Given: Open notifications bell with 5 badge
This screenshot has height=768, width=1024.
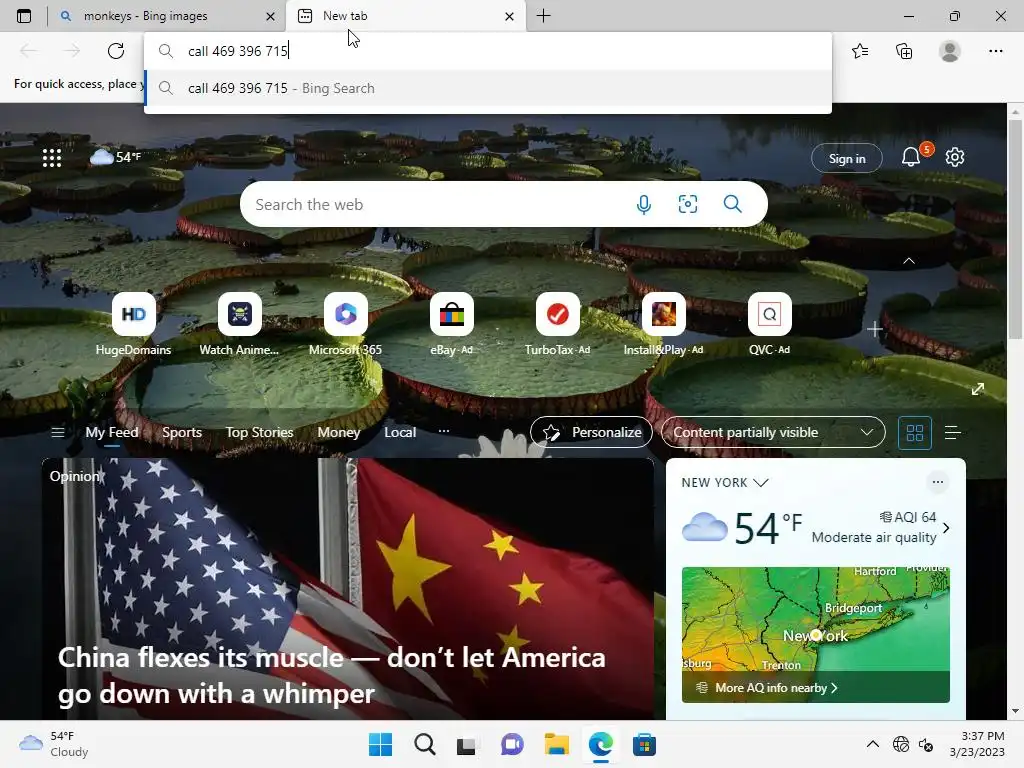Looking at the screenshot, I should click(913, 156).
